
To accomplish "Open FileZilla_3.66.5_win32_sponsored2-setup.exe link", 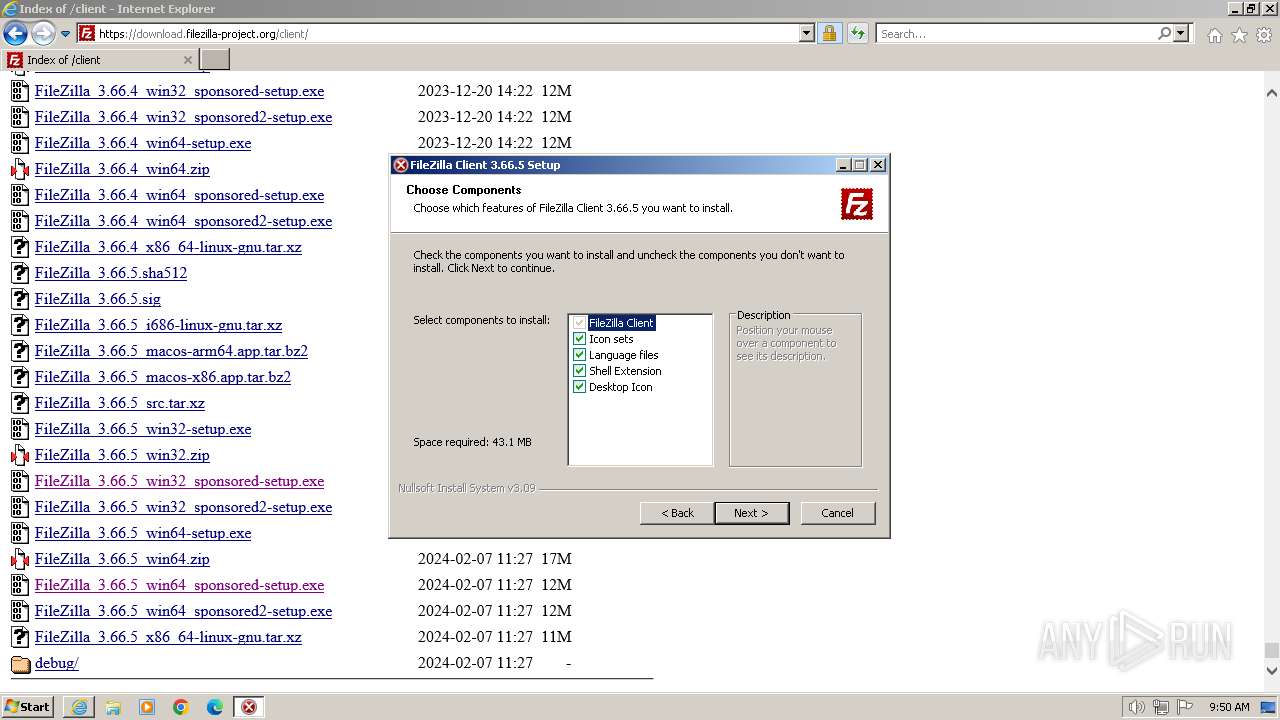I will click(183, 507).
